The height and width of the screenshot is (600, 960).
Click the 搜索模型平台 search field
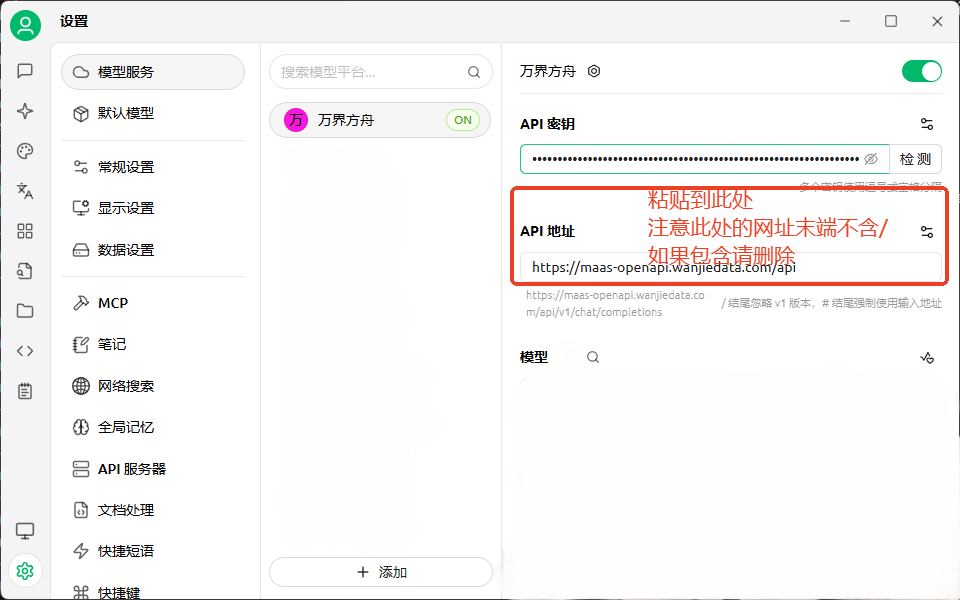coord(370,72)
